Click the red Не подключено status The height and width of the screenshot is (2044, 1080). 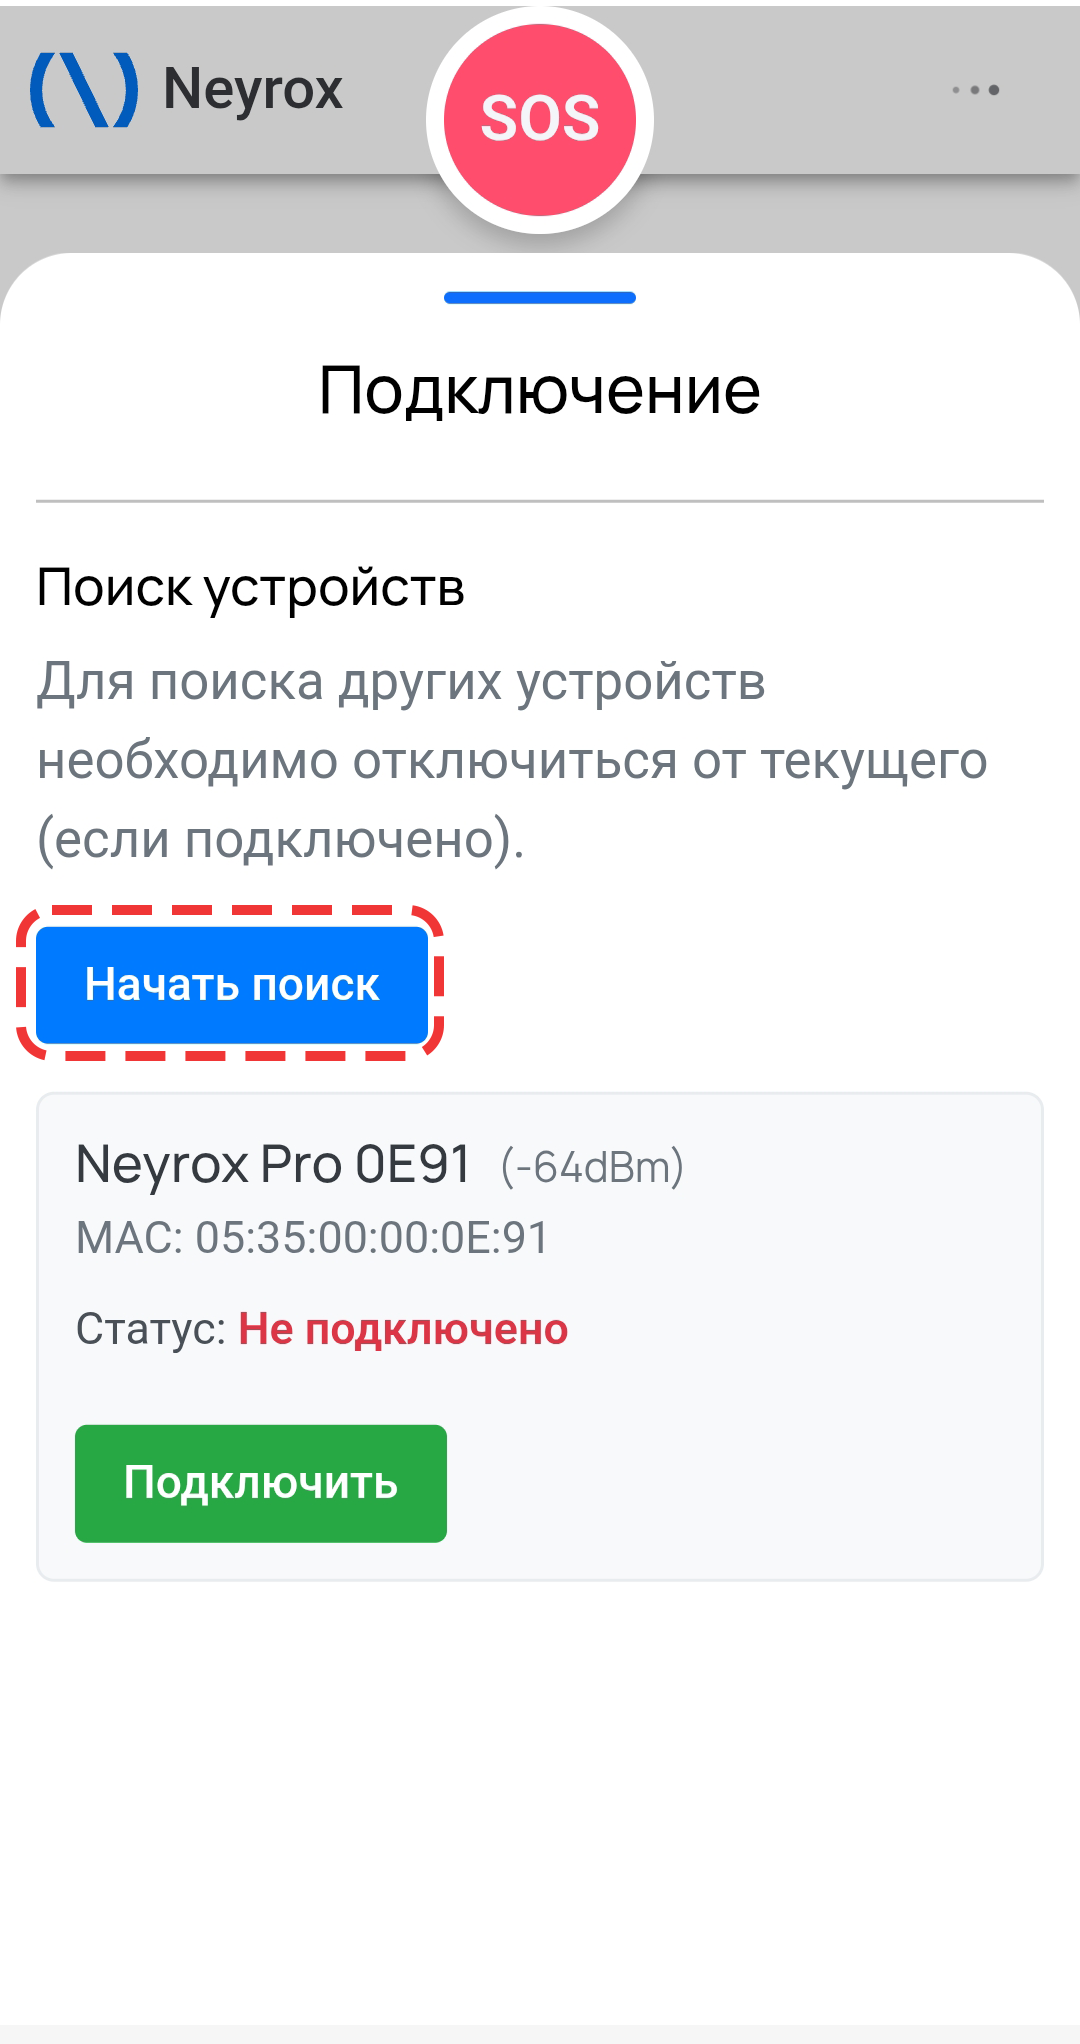[403, 1330]
